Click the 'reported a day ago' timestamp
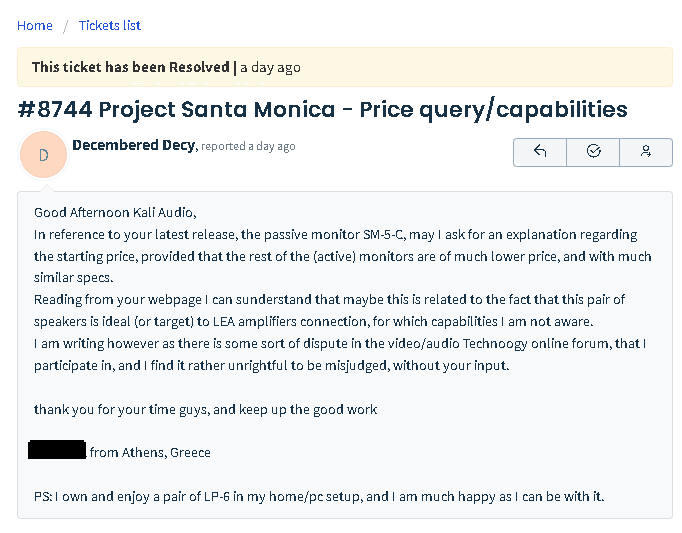The width and height of the screenshot is (682, 533). pyautogui.click(x=248, y=146)
